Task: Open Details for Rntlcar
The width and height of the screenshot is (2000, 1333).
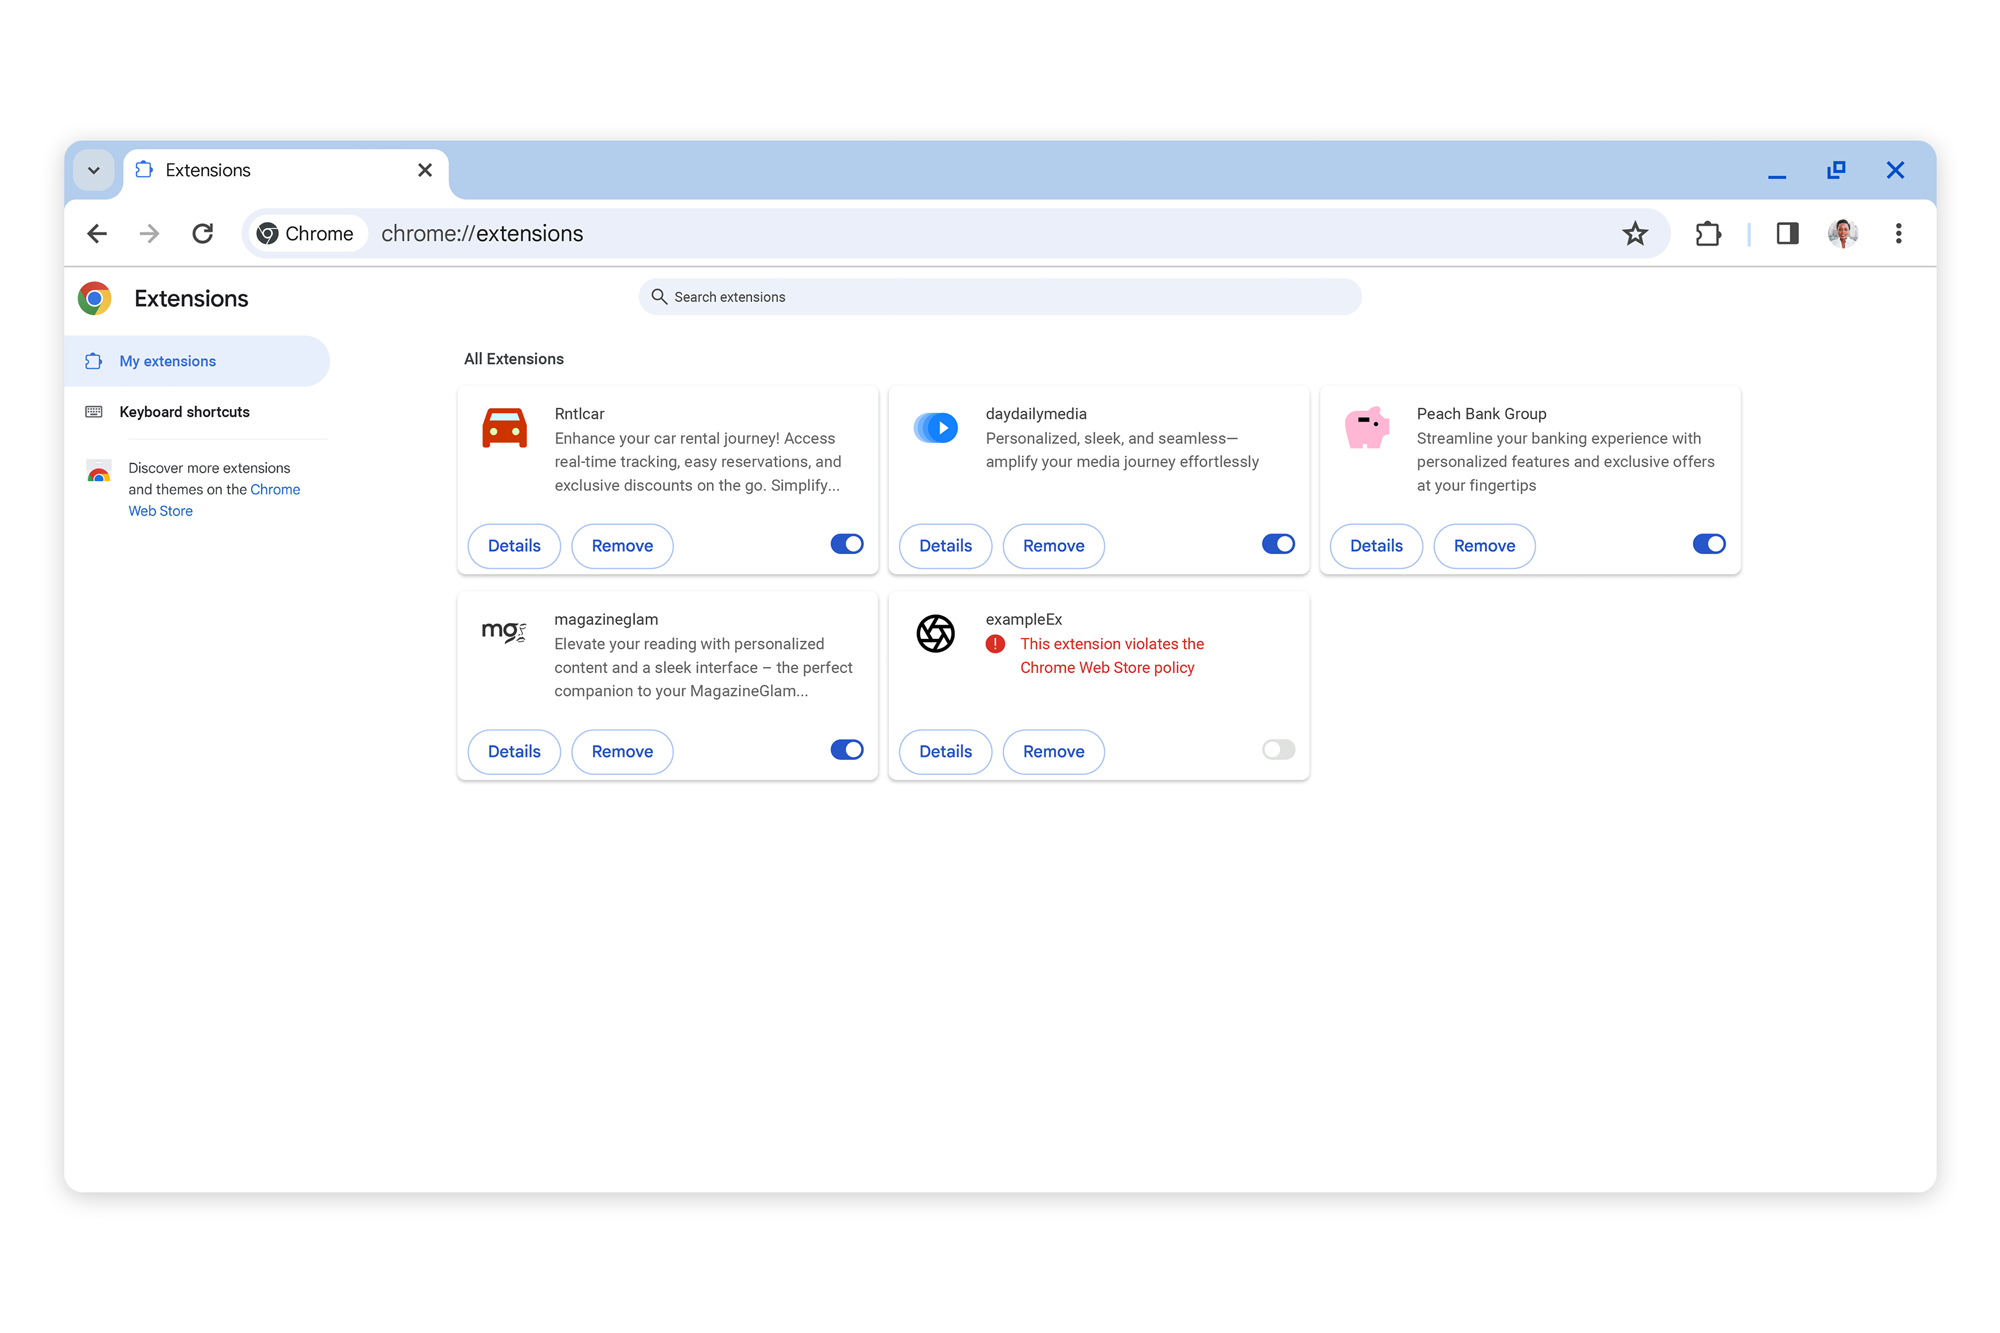Action: pyautogui.click(x=514, y=546)
